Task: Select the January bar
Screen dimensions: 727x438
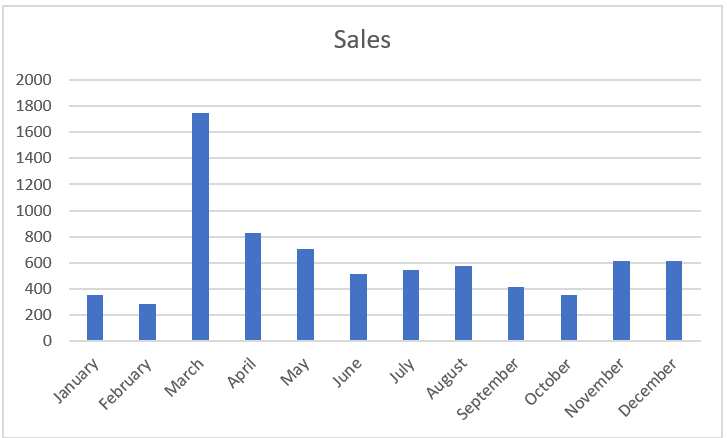Action: (95, 317)
